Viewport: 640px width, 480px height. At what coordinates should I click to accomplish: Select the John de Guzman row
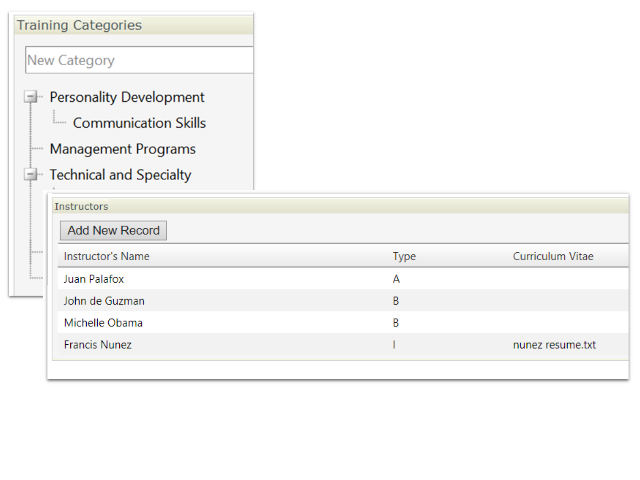pos(343,301)
